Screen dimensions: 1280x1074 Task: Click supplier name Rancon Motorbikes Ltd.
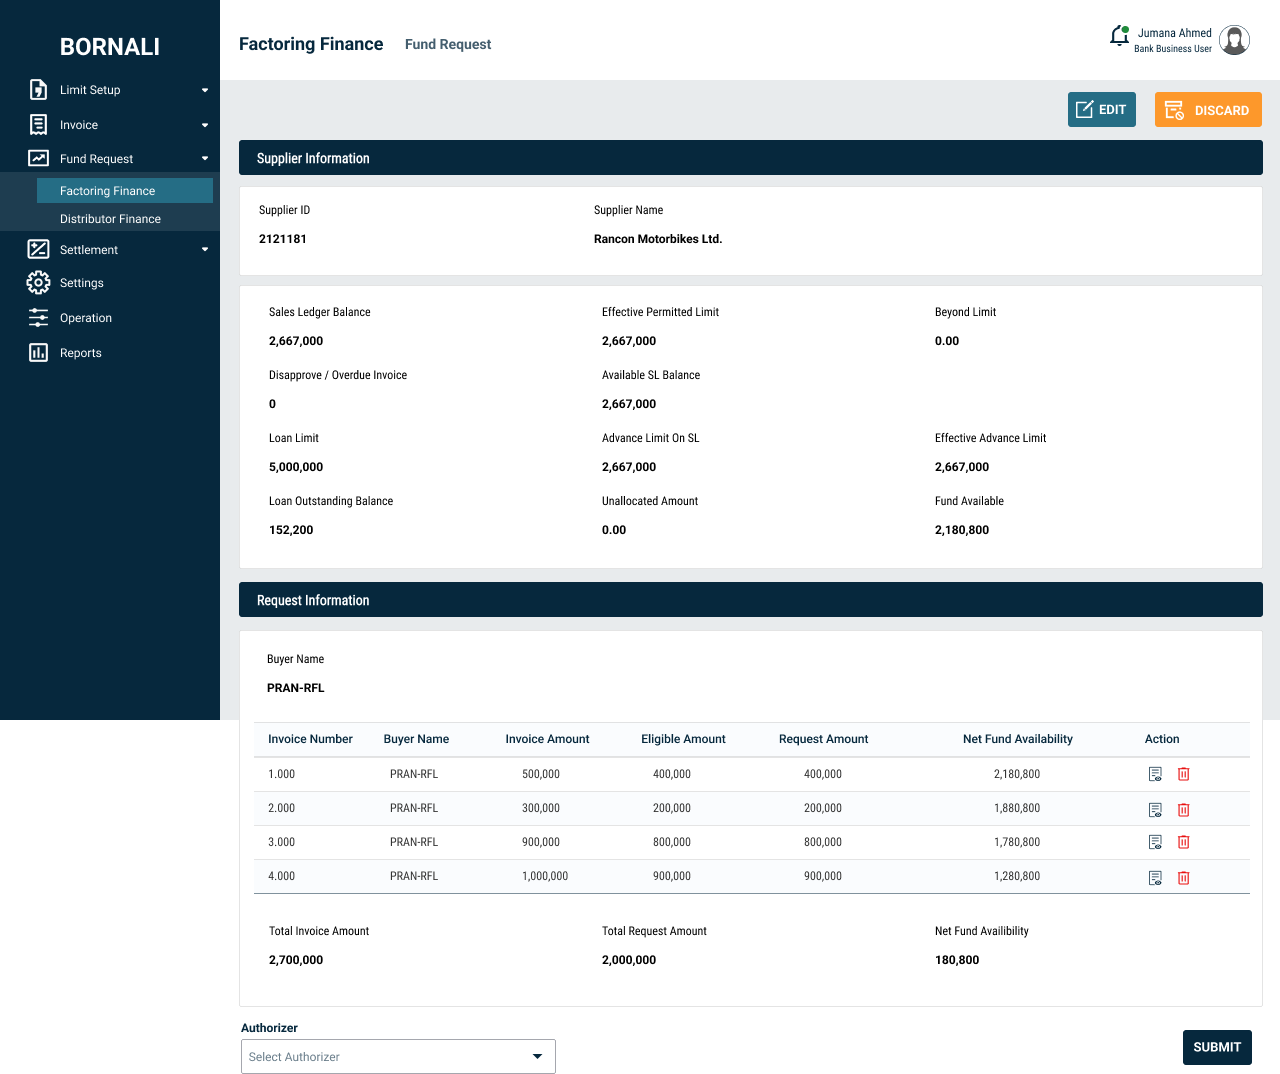pyautogui.click(x=658, y=239)
